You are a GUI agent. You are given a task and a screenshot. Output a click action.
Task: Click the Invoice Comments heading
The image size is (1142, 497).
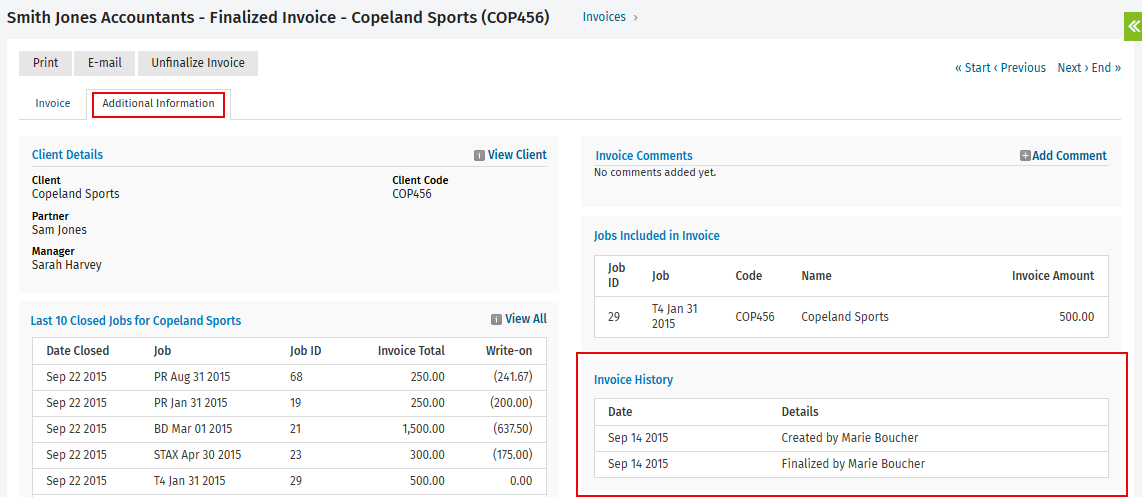click(644, 155)
